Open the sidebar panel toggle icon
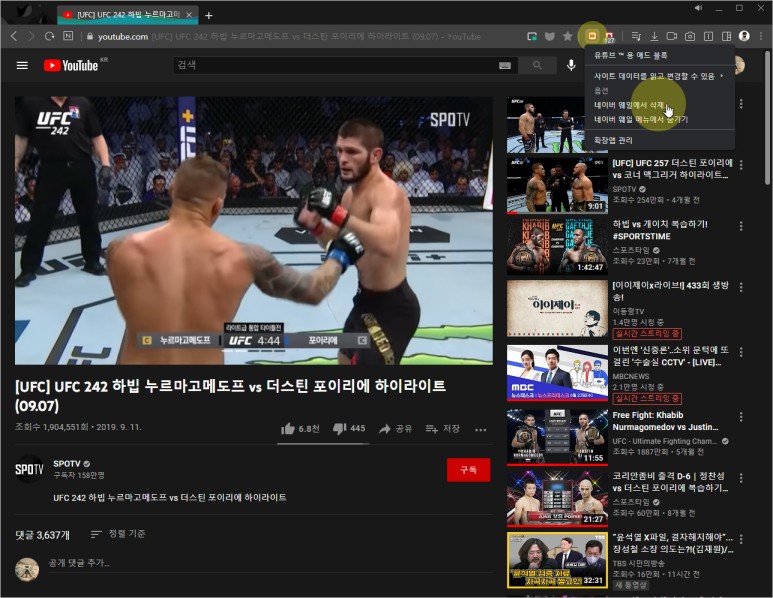The image size is (773, 598). point(726,36)
